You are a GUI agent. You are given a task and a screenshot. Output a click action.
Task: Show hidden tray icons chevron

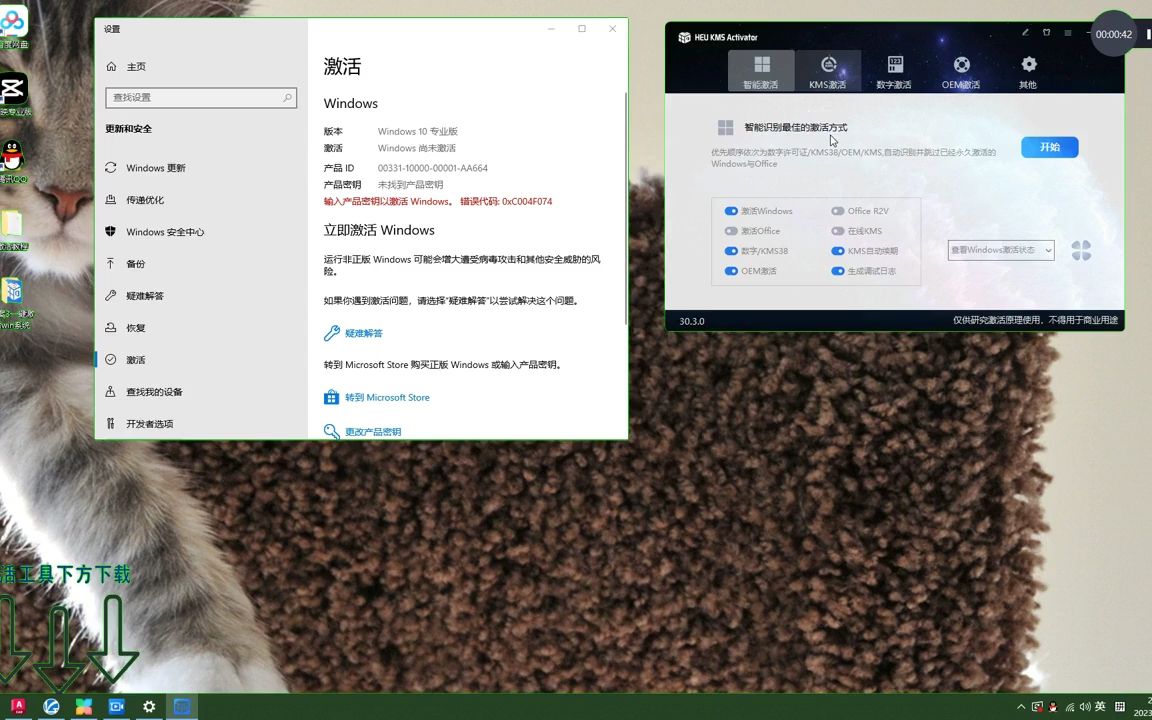(1020, 707)
